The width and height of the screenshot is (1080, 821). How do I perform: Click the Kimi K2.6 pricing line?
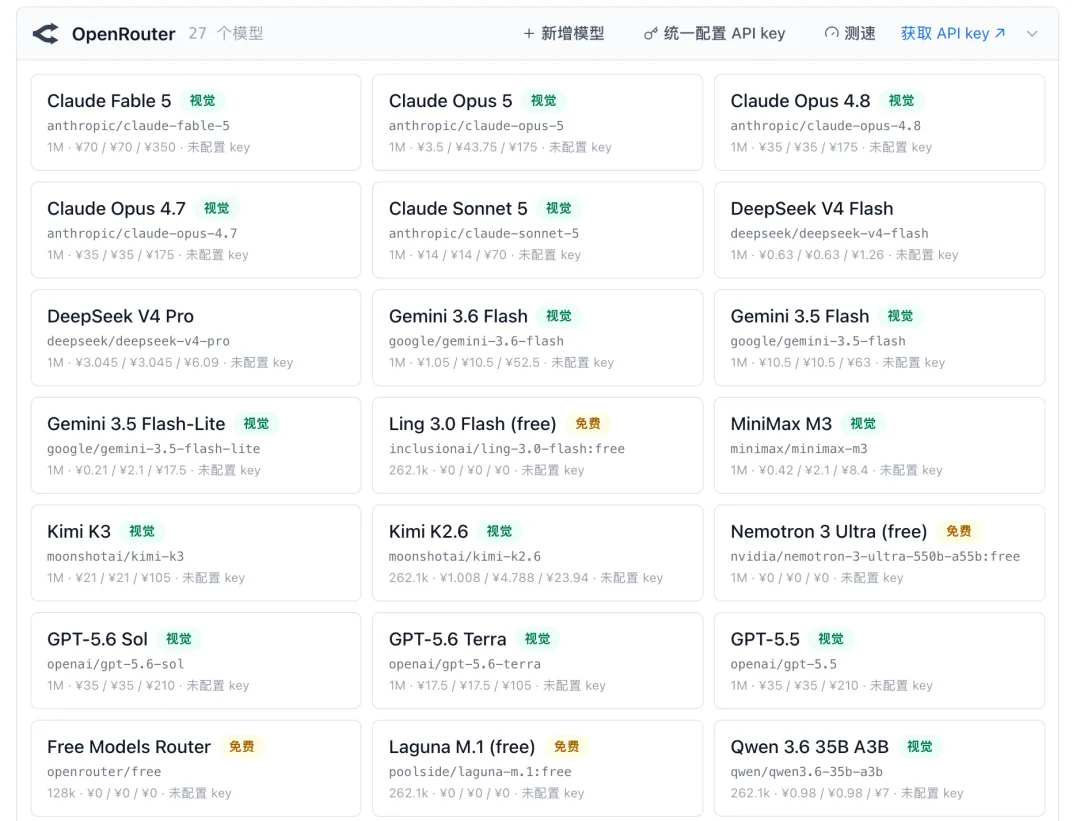(526, 578)
